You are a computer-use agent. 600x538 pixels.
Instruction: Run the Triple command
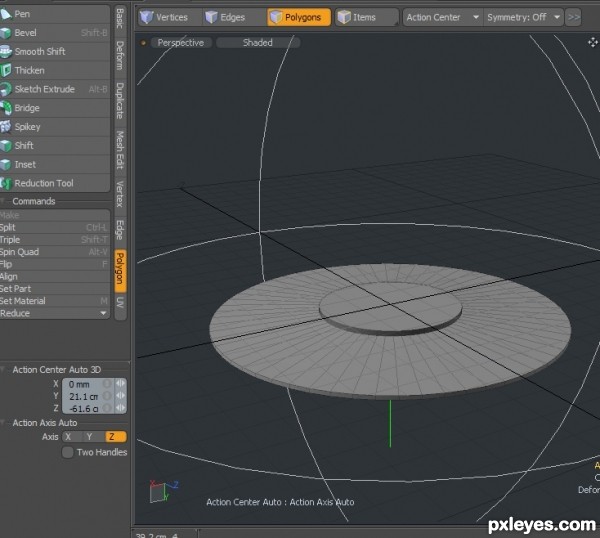pos(55,240)
